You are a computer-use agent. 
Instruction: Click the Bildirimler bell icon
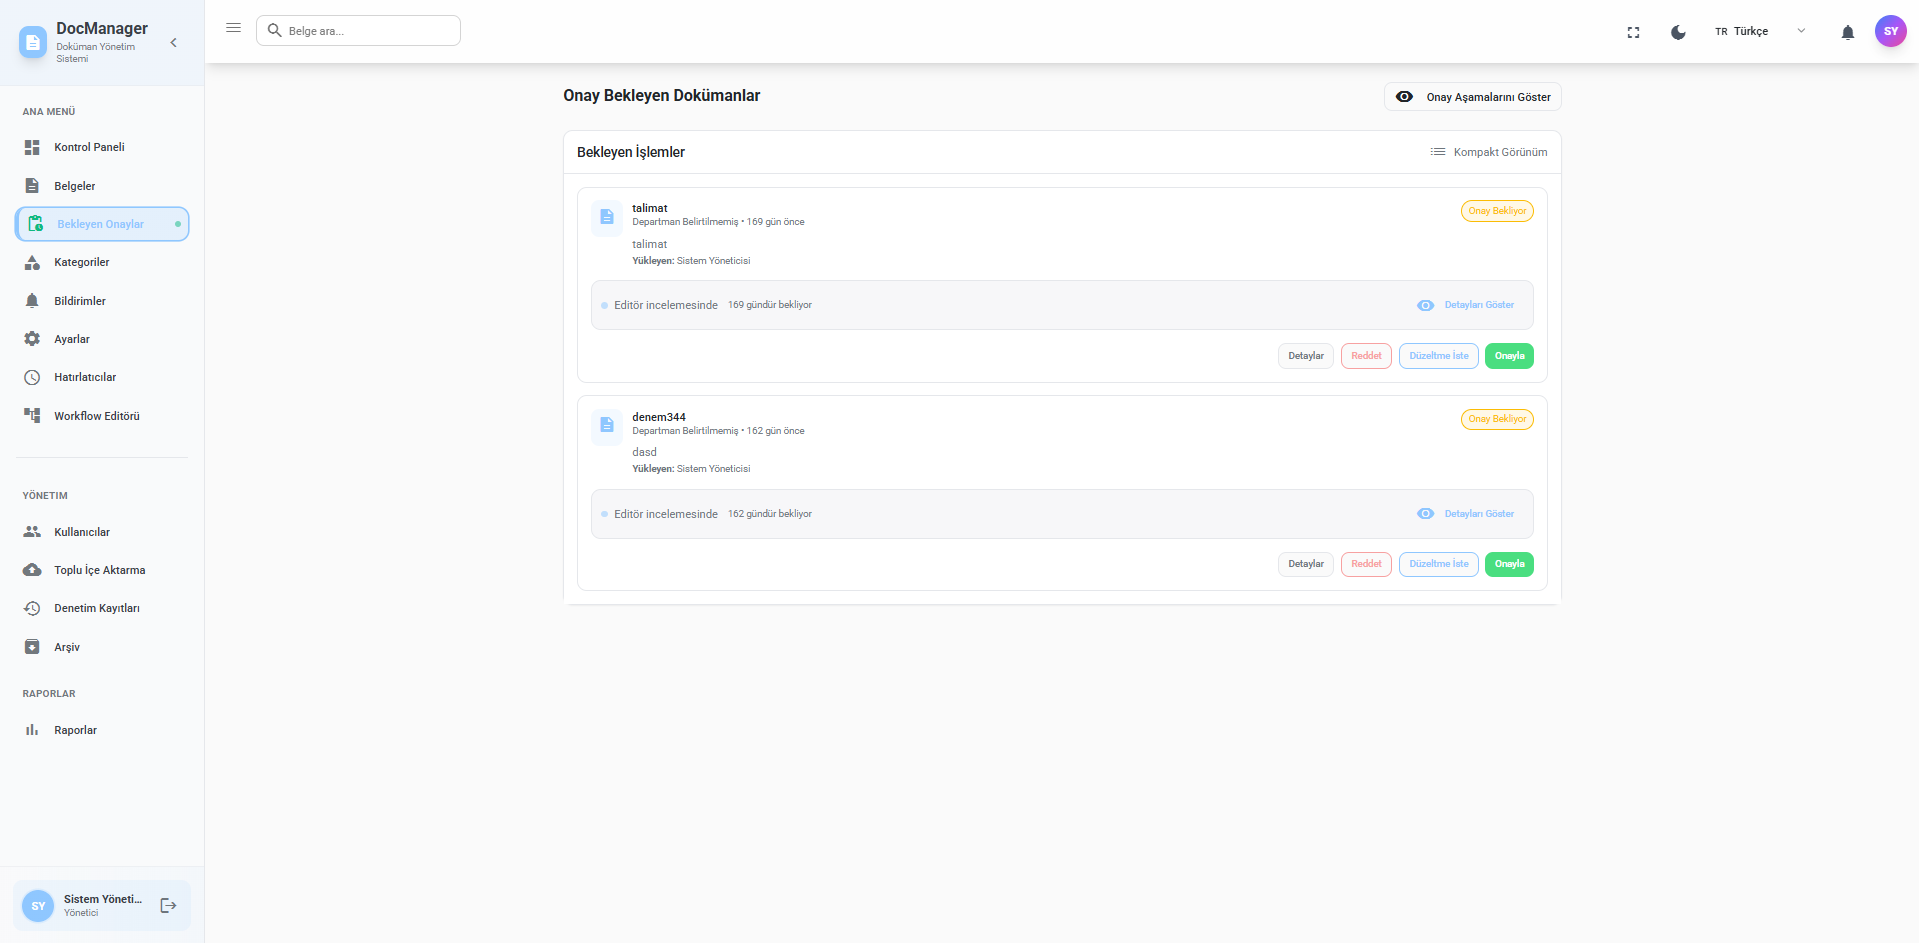click(32, 300)
